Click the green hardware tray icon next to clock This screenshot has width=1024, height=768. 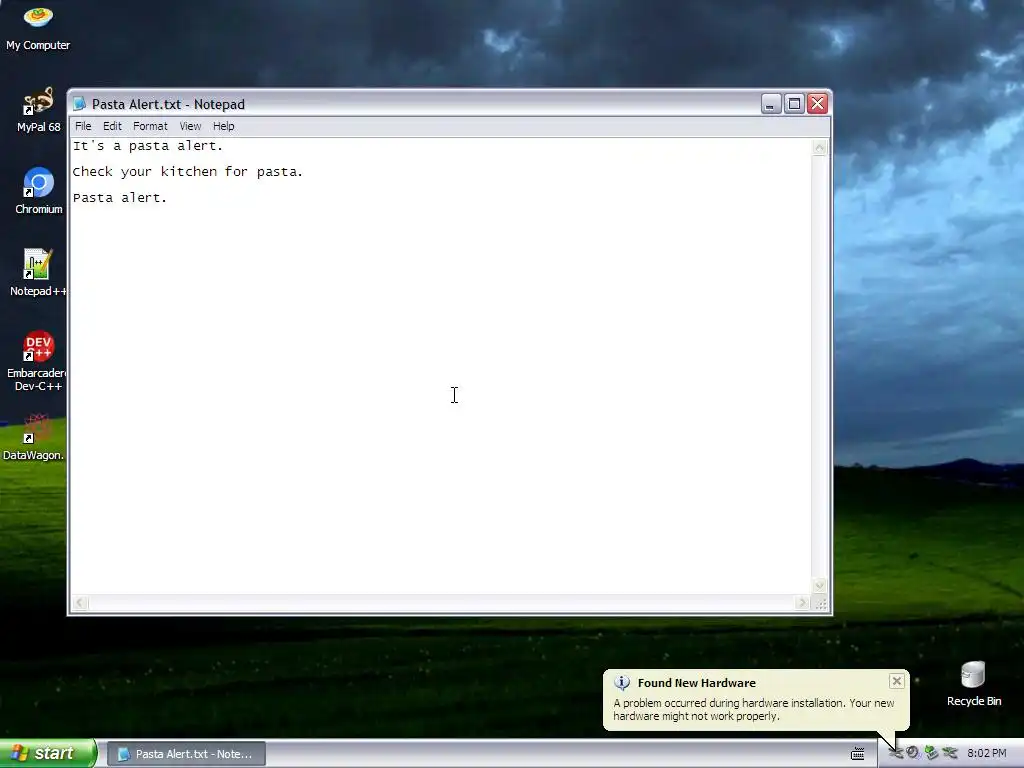point(950,753)
